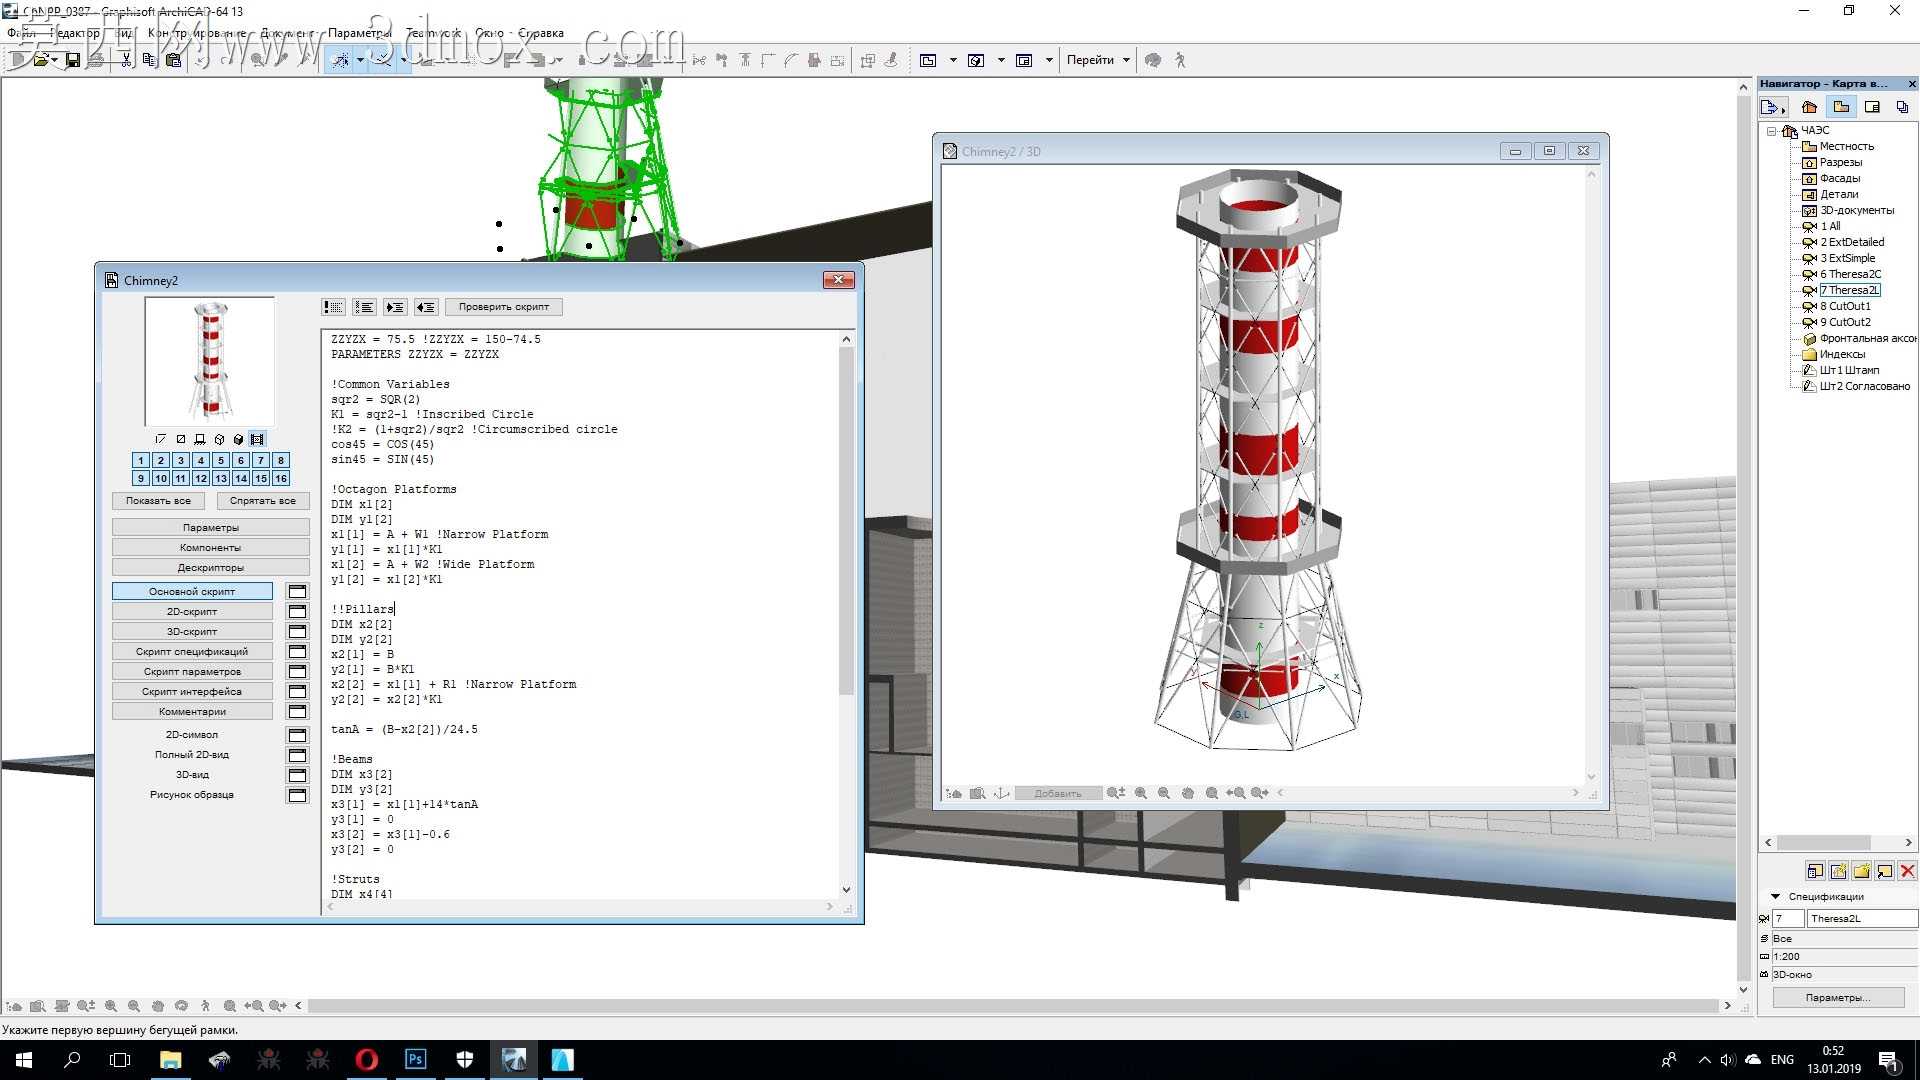Toggle fragment 8 visibility button

click(281, 460)
